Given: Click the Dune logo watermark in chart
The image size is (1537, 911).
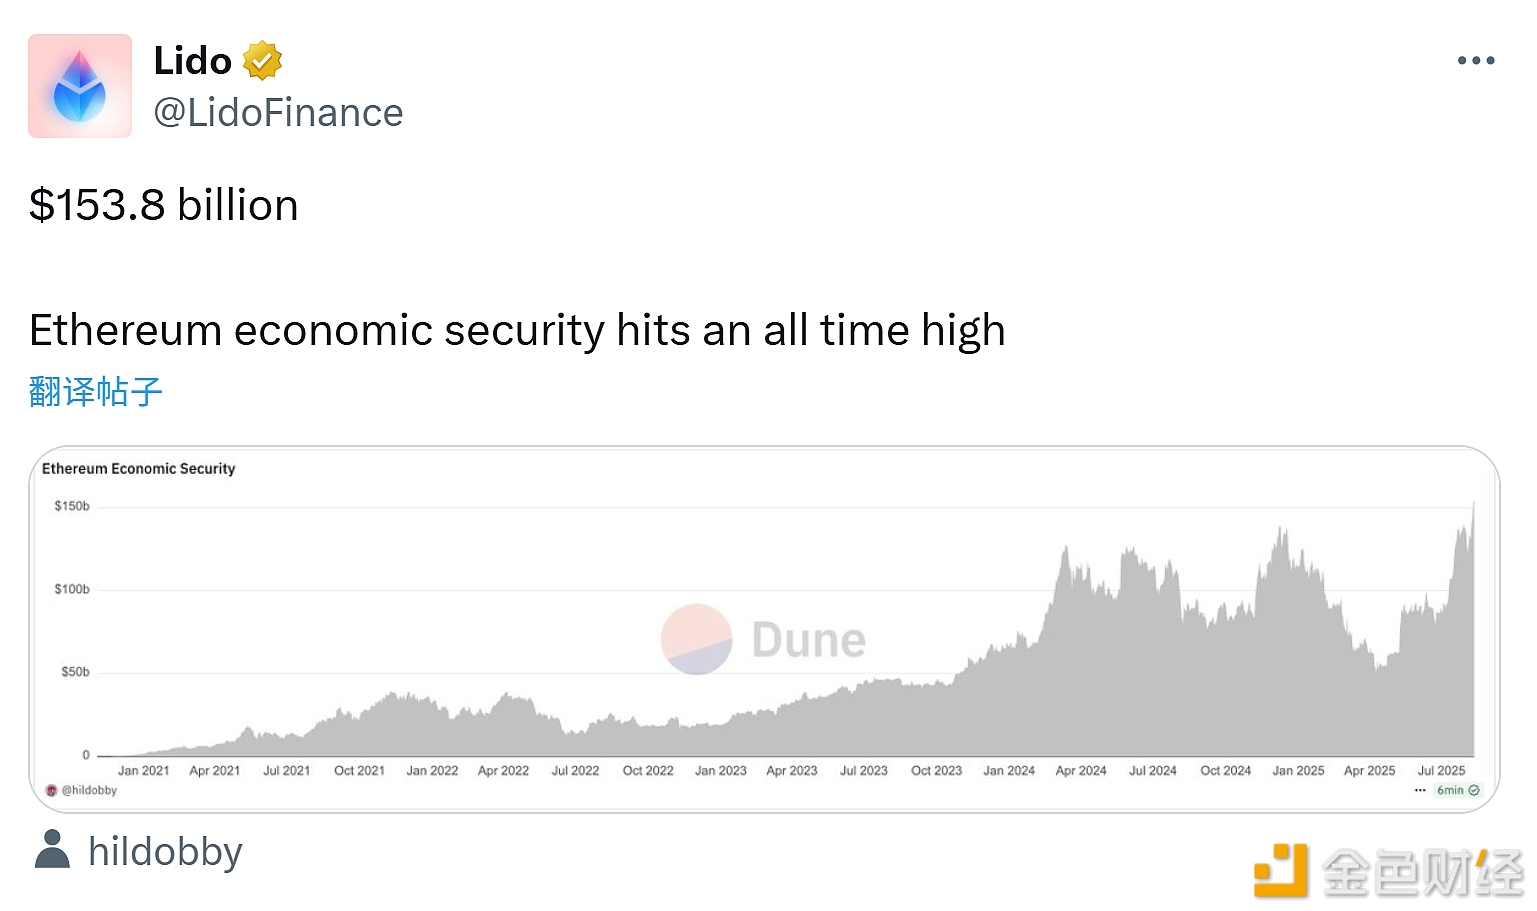Looking at the screenshot, I should pos(763,639).
